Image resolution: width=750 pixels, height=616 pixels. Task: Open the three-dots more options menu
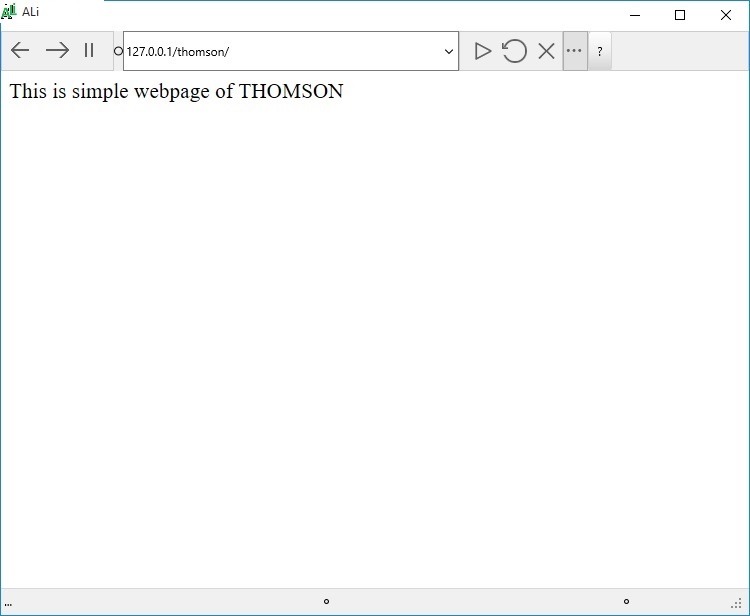pos(574,51)
